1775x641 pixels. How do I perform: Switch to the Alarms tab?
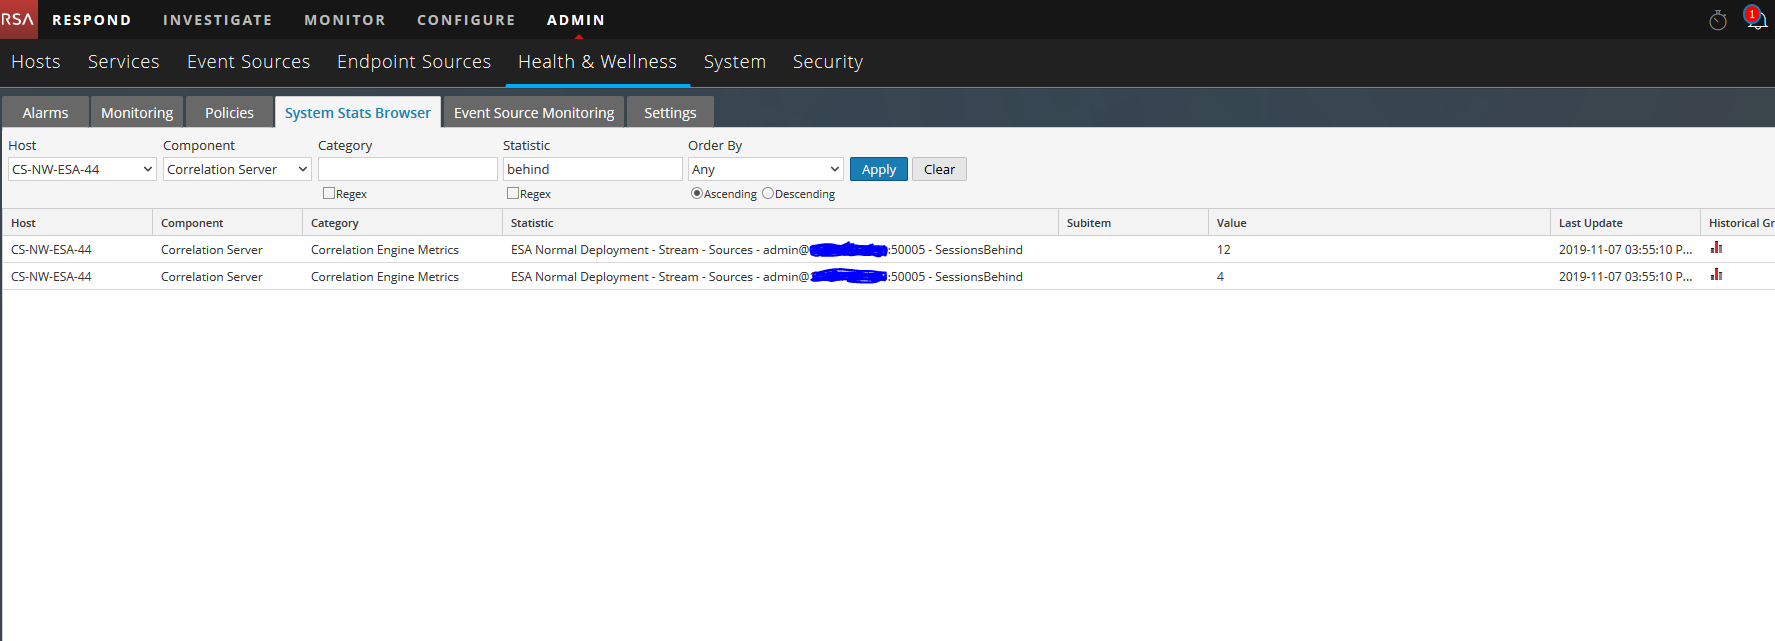[x=45, y=112]
